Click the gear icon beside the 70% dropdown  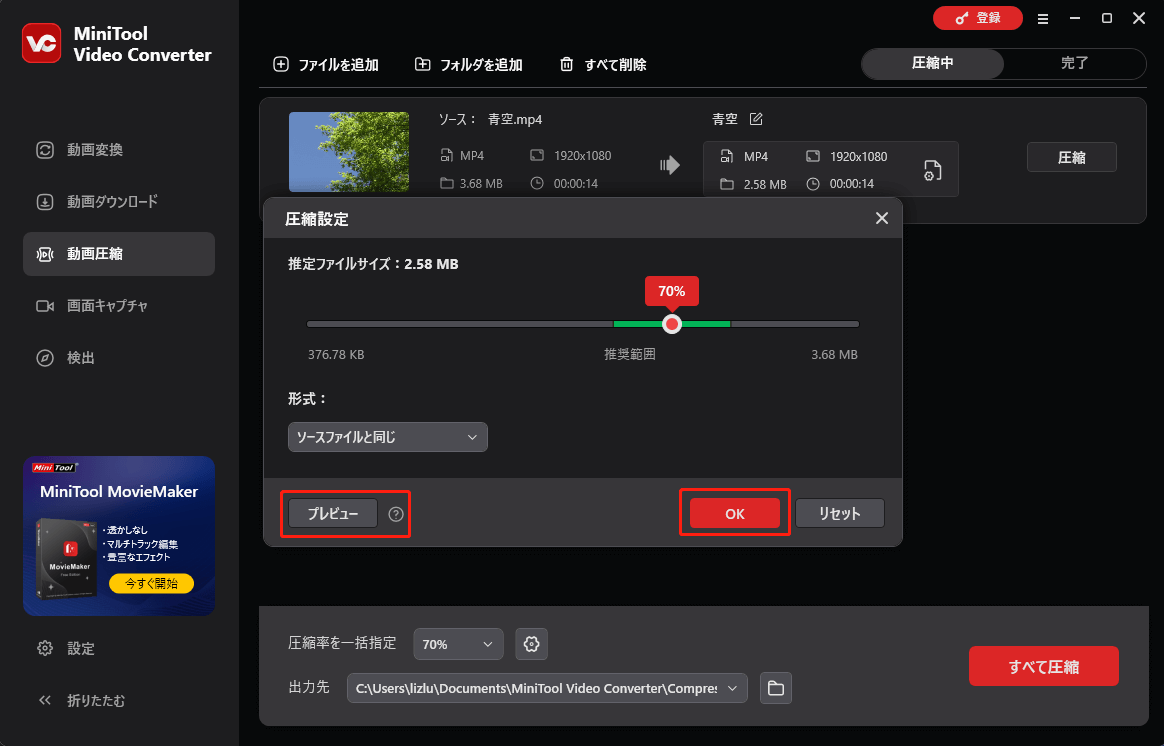pyautogui.click(x=532, y=644)
